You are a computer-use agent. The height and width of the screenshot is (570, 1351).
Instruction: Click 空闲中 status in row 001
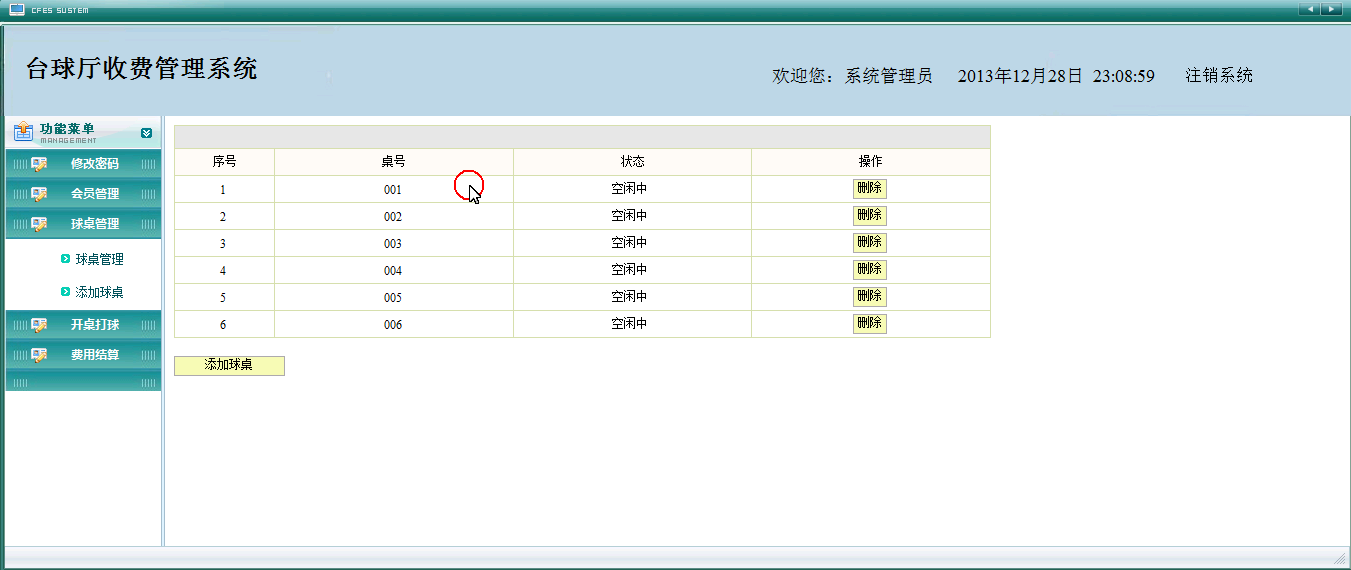(x=630, y=188)
